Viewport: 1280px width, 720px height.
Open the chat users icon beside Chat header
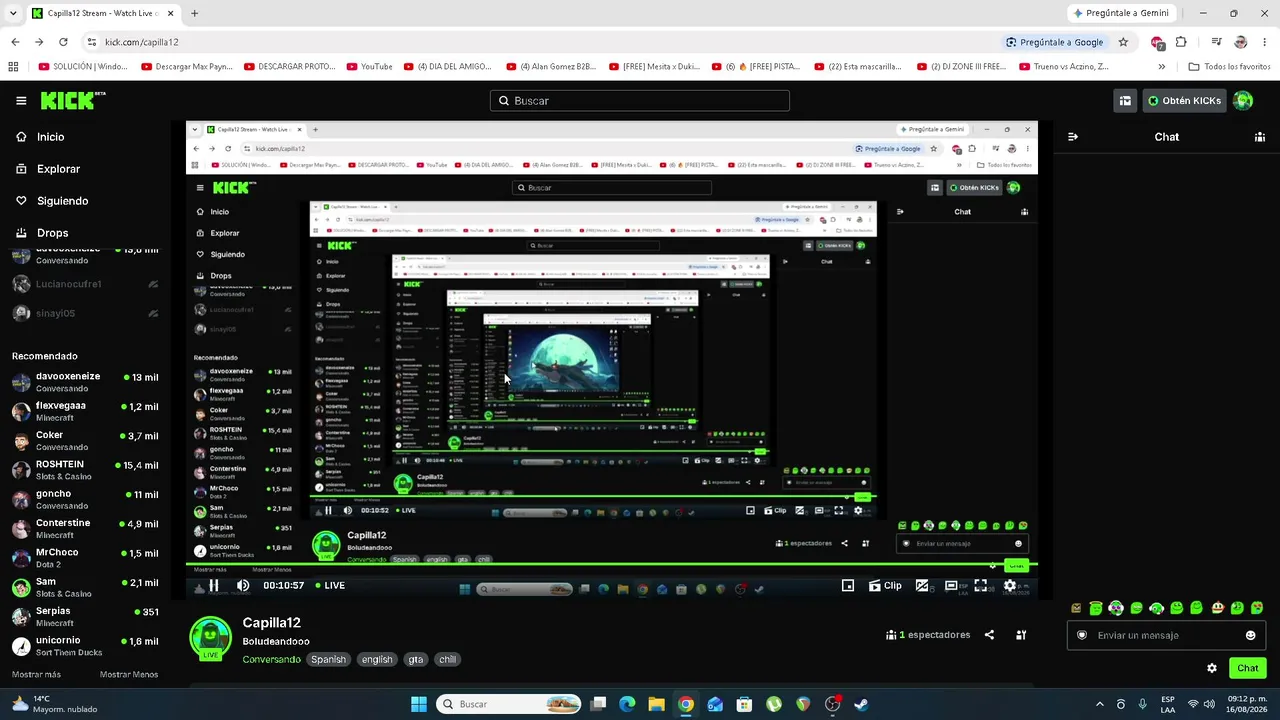1260,137
